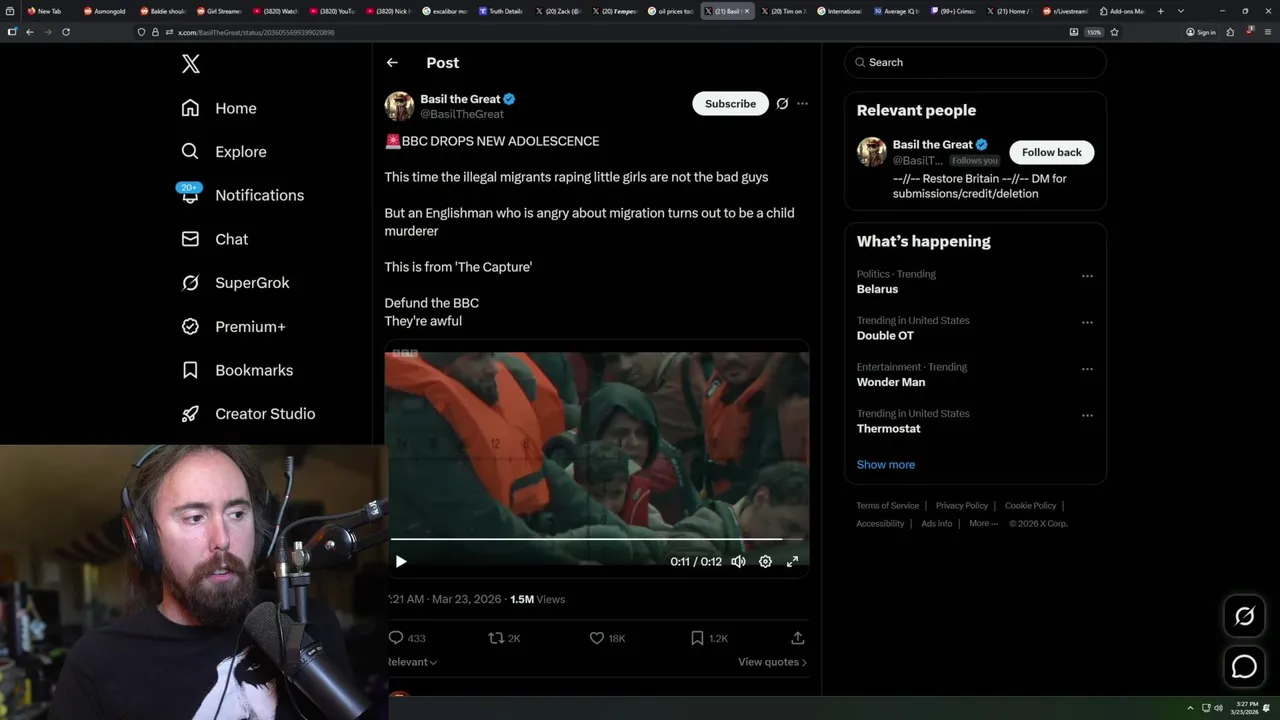Mute the video with speaker icon
Screen dimensions: 1280x720
(738, 562)
